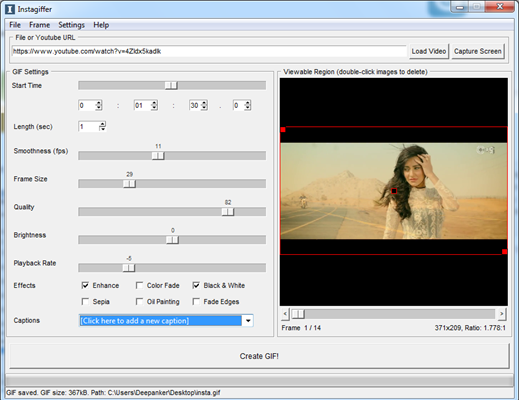Click the Load Video button
Viewport: 519px width, 400px height.
tap(429, 51)
